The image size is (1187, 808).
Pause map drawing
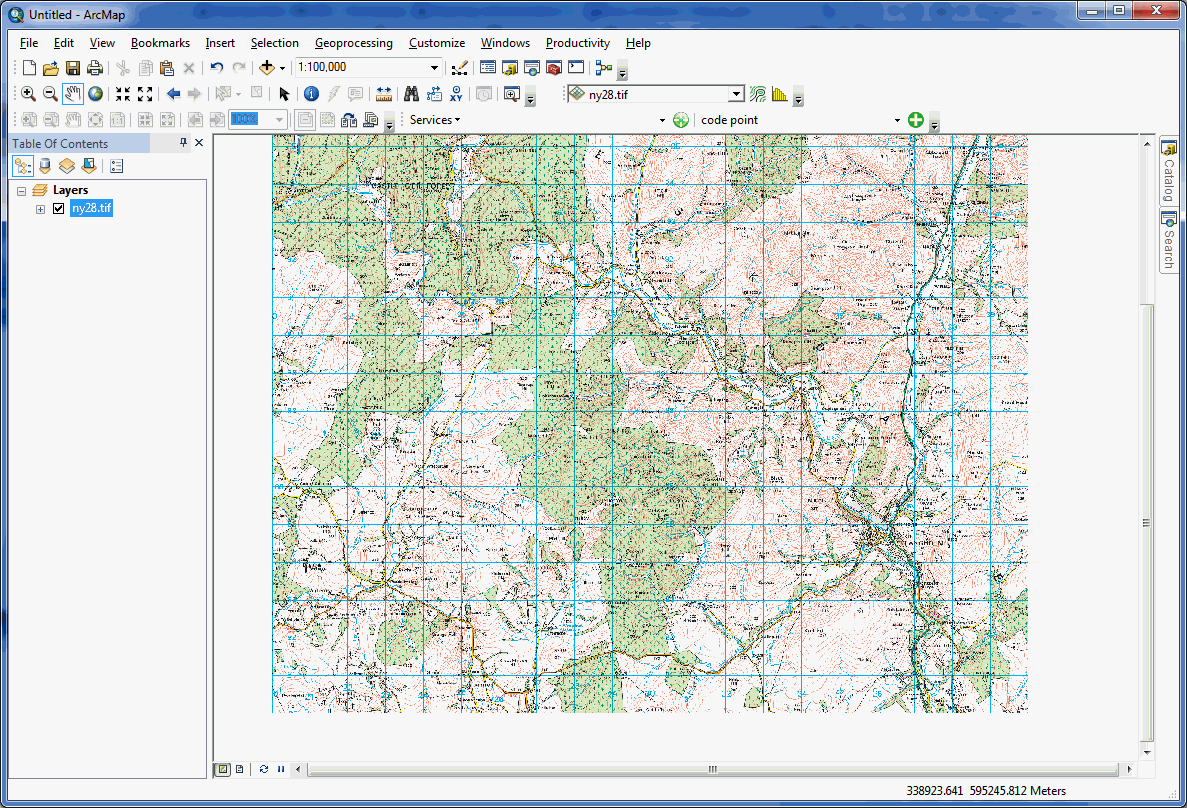pyautogui.click(x=281, y=769)
